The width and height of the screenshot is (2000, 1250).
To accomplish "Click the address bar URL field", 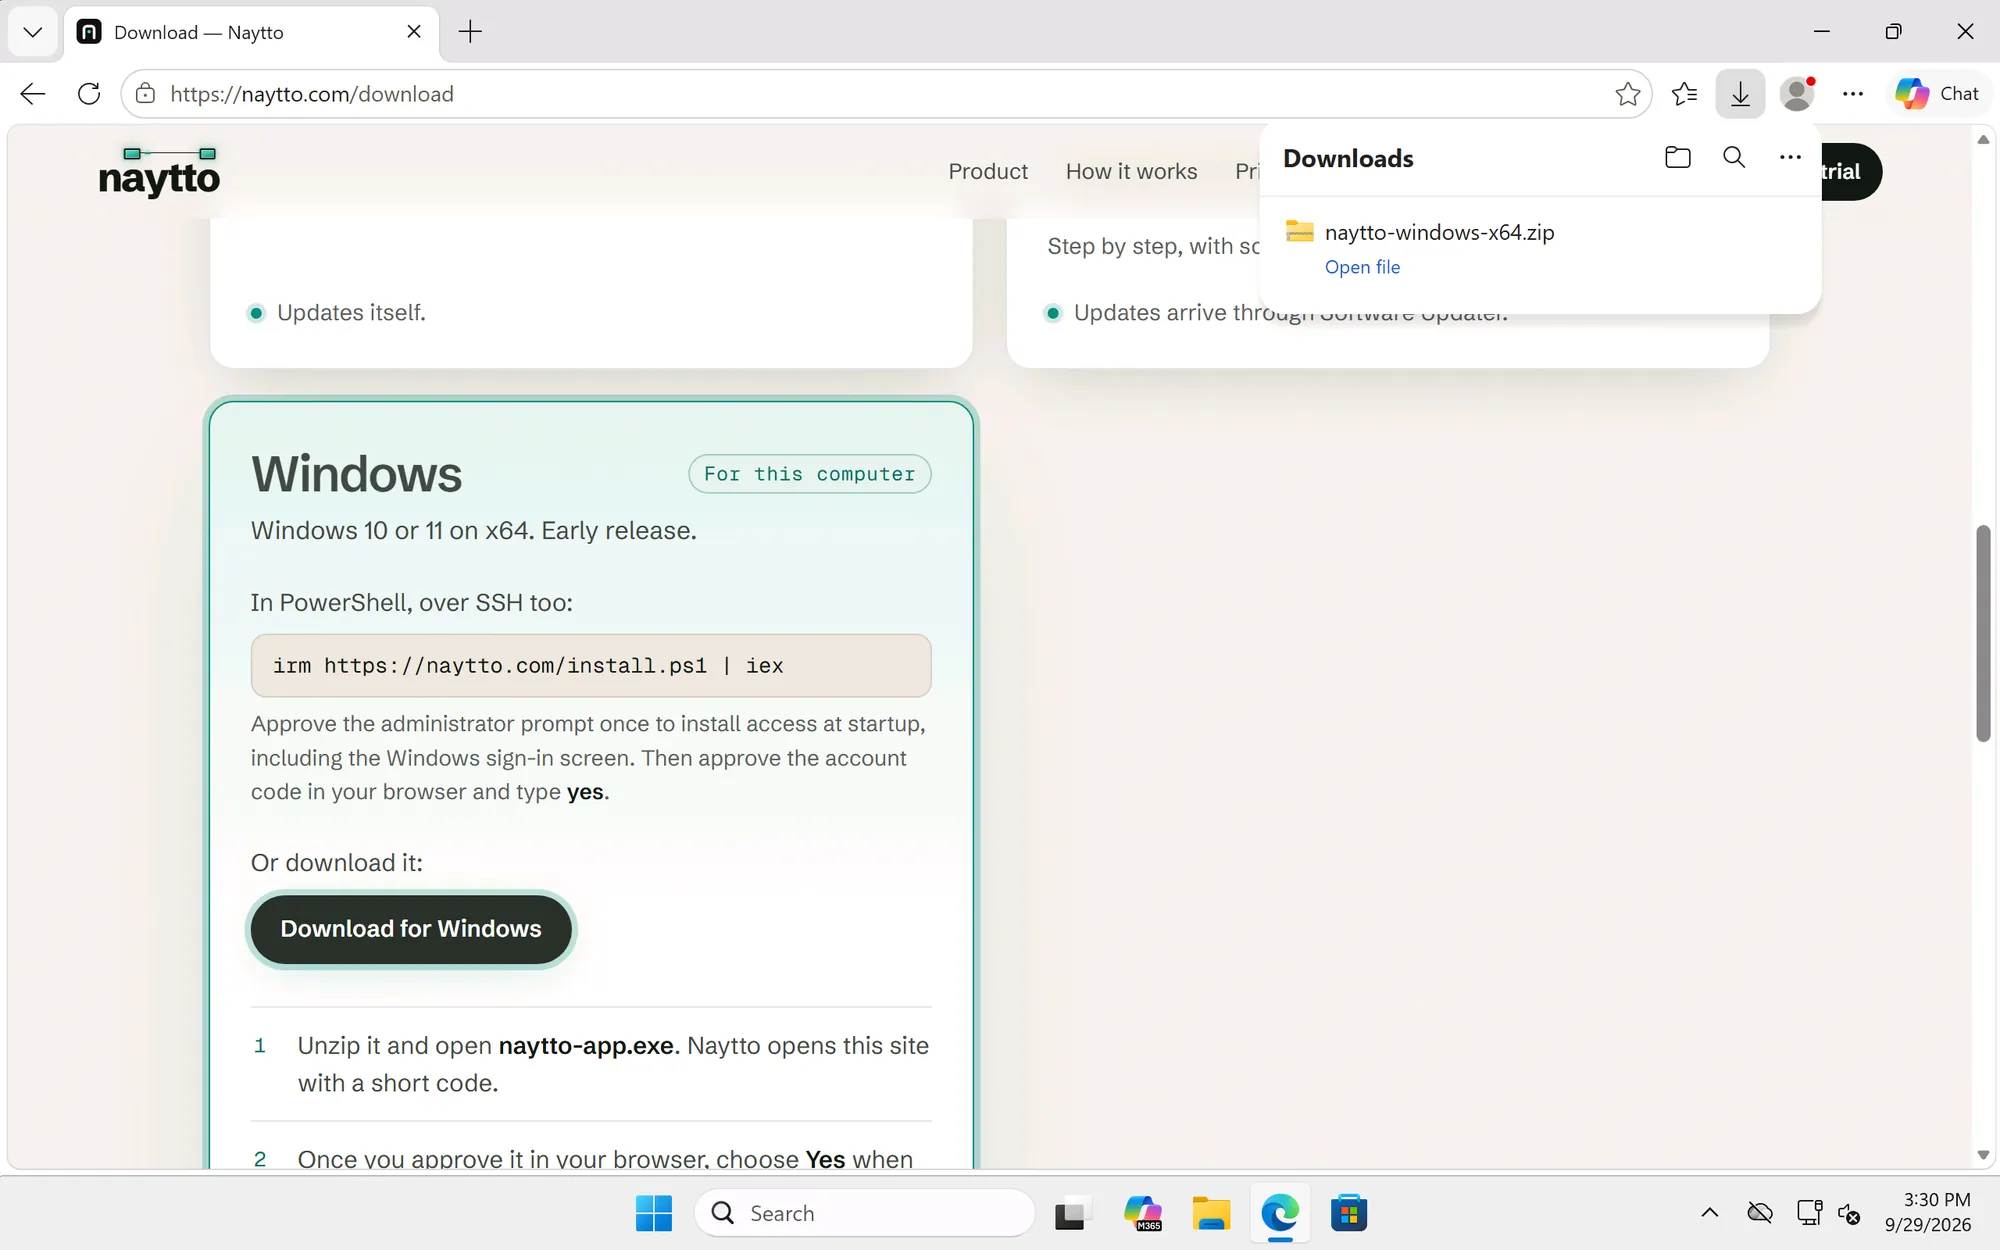I will tap(885, 94).
